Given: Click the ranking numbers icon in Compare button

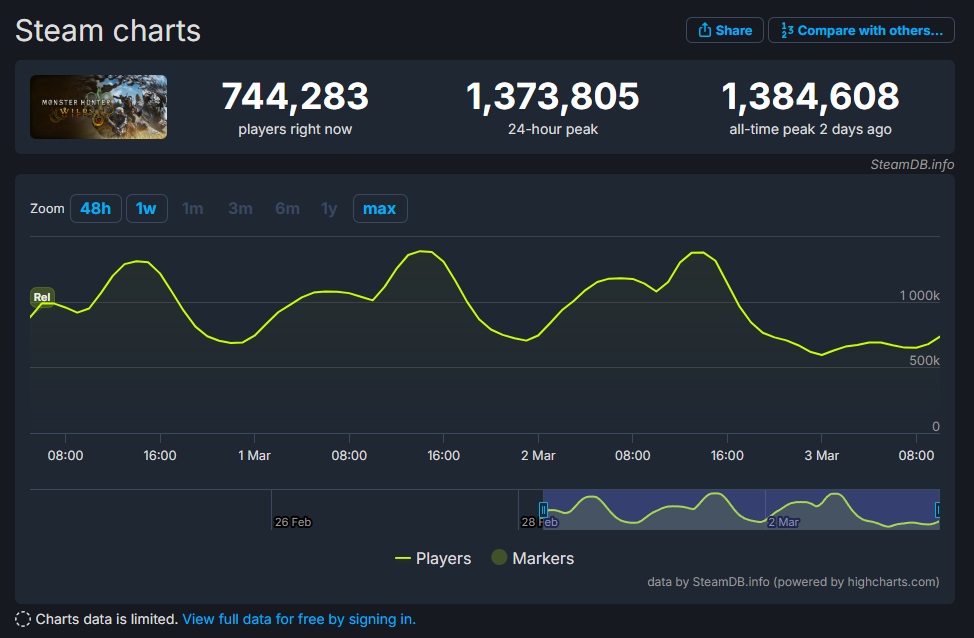Looking at the screenshot, I should [x=787, y=30].
